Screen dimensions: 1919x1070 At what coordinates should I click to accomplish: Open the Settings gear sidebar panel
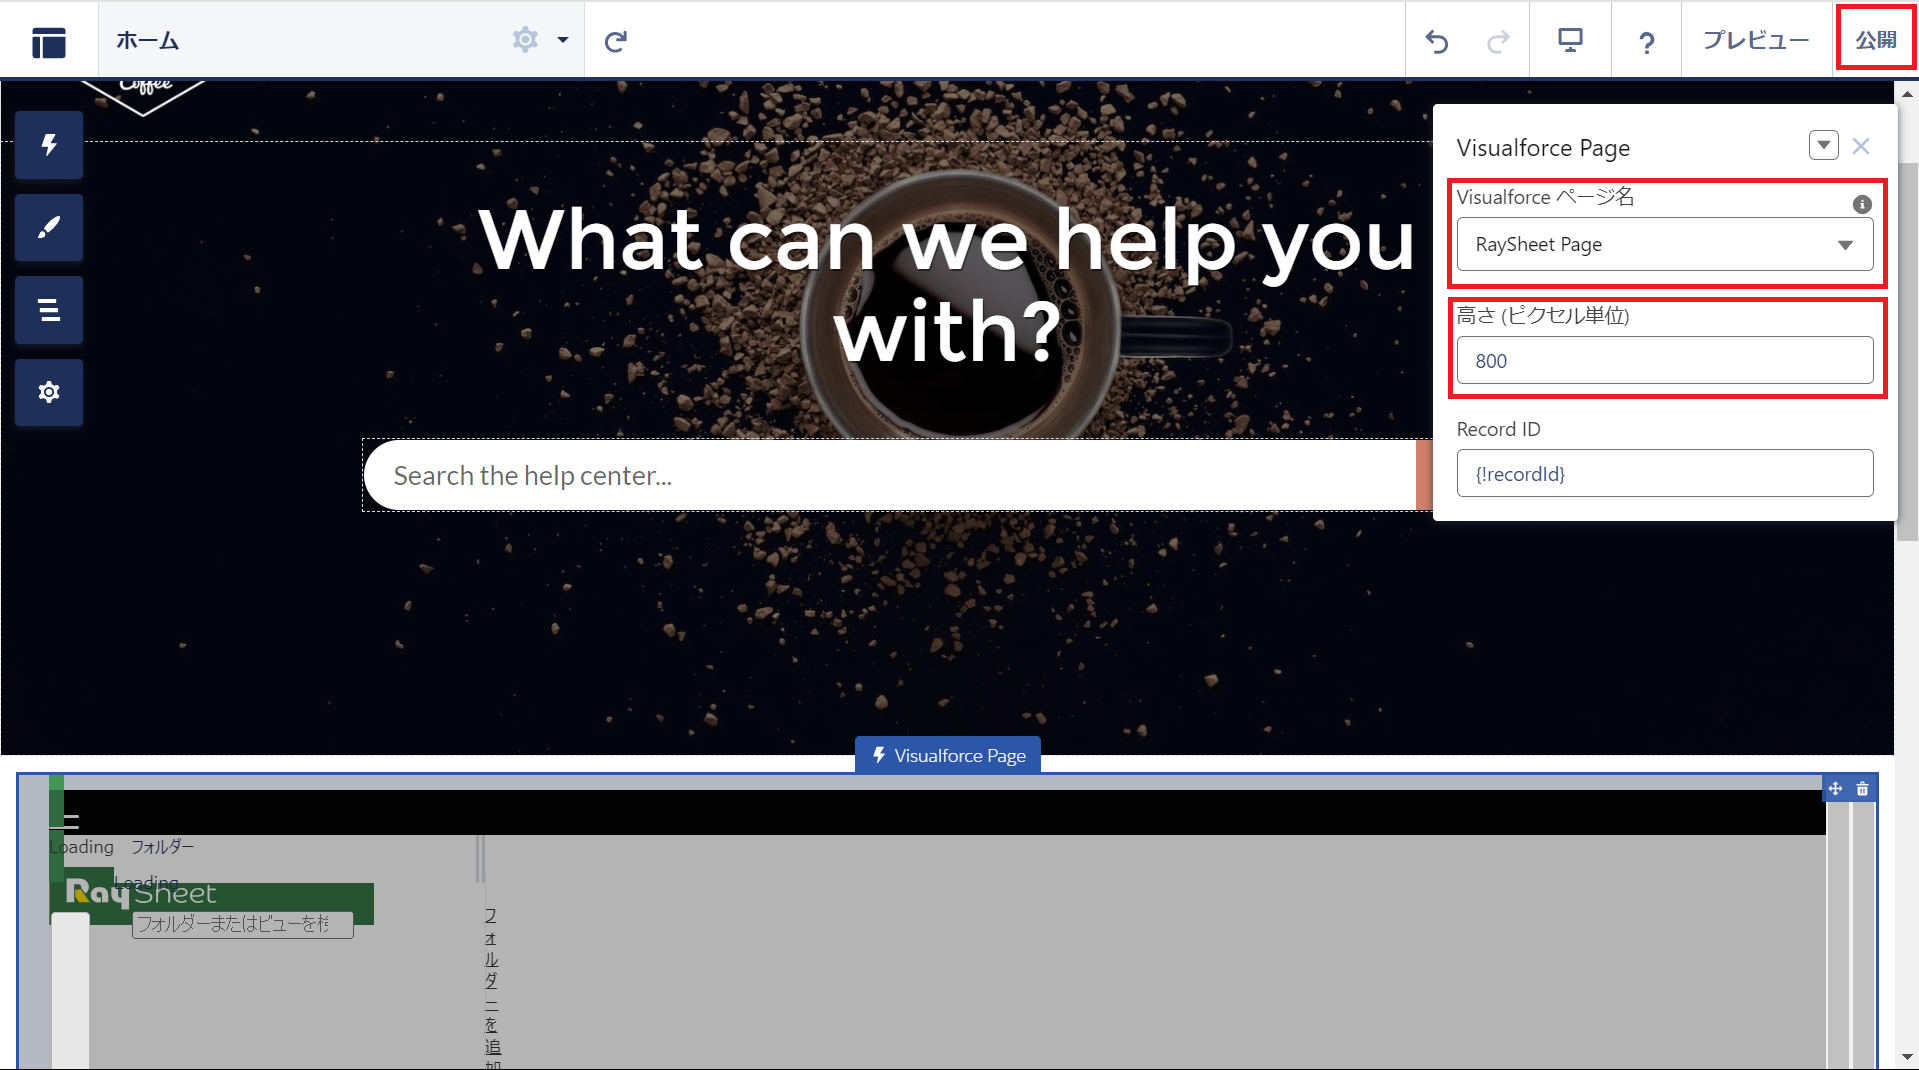[49, 392]
